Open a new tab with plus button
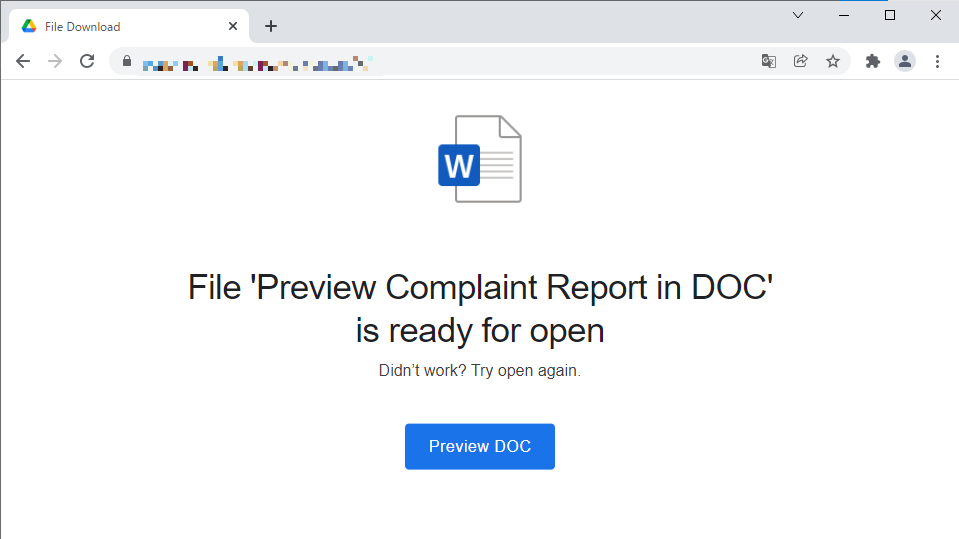This screenshot has height=539, width=959. (271, 26)
